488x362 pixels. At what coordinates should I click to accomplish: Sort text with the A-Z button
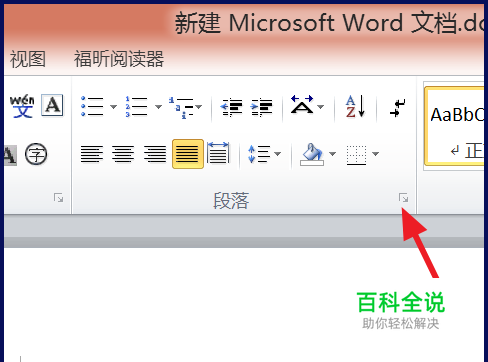[355, 107]
